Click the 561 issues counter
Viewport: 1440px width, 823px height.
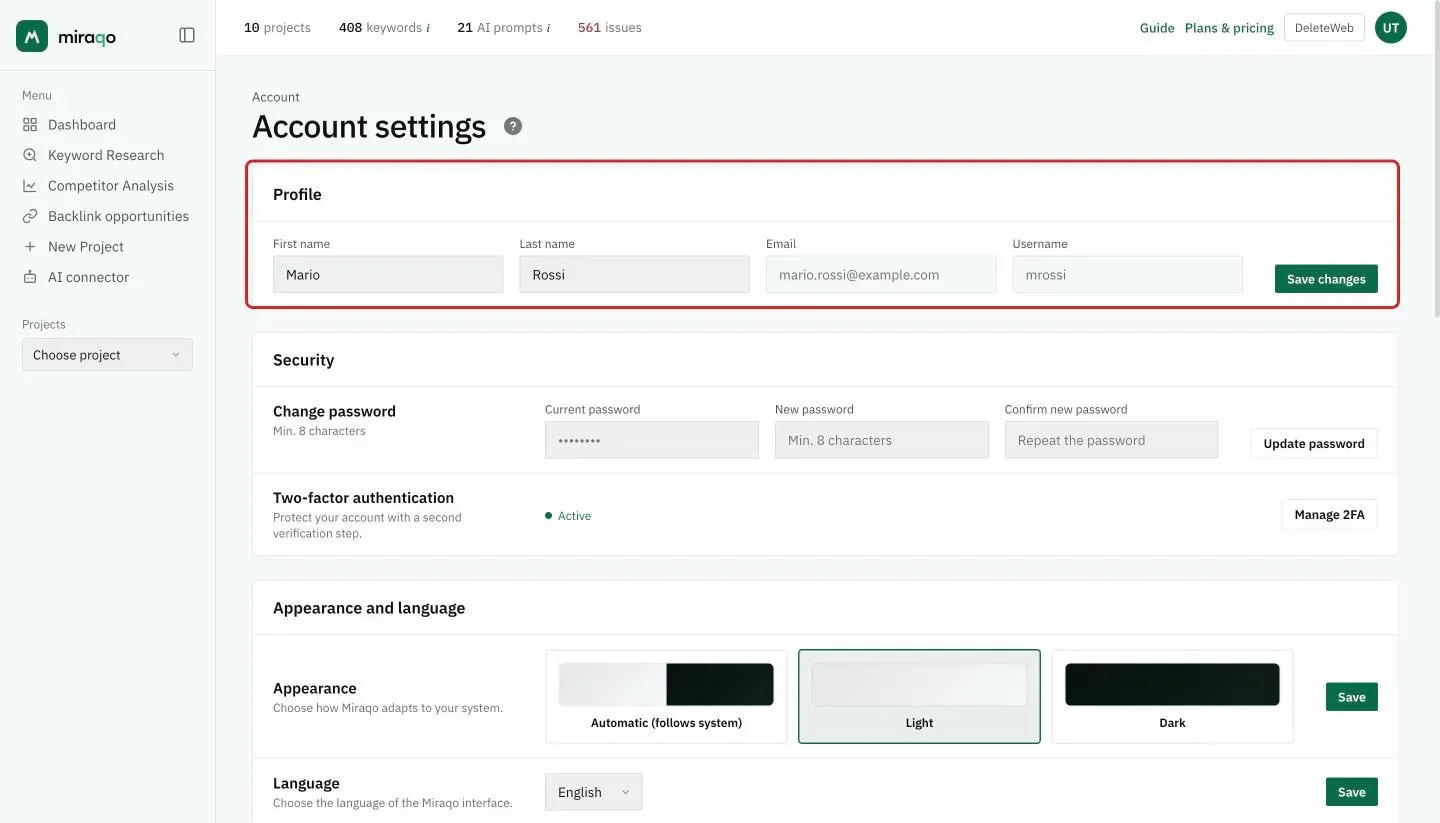(x=610, y=28)
